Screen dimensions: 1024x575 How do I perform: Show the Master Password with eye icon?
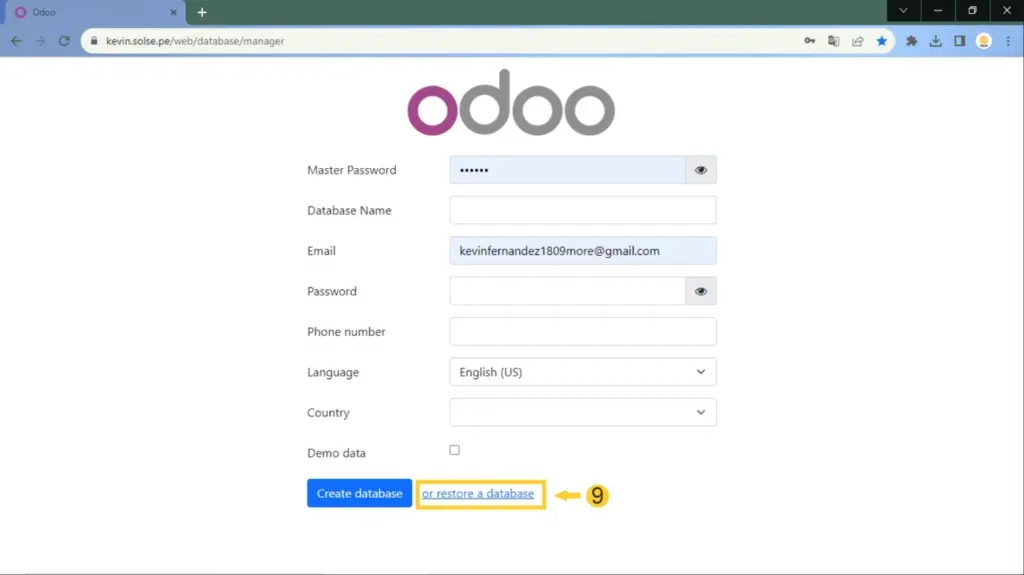point(700,170)
